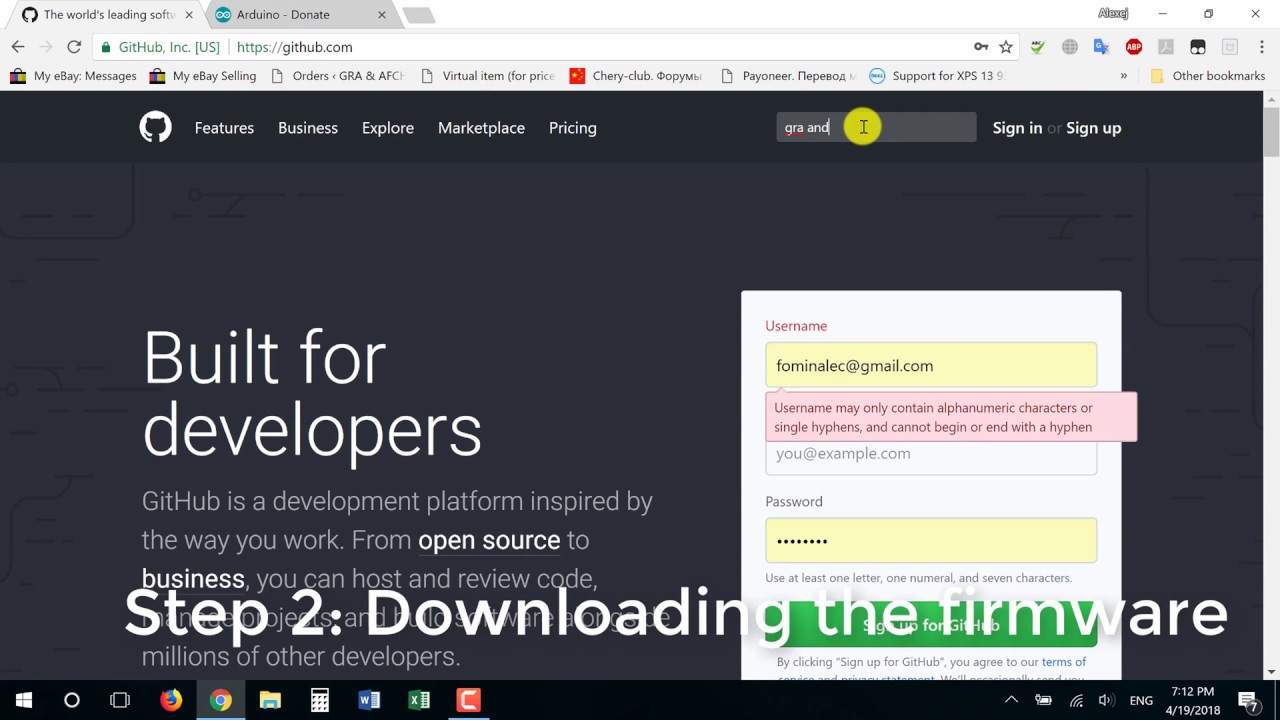Image resolution: width=1280 pixels, height=720 pixels.
Task: Open Adblock Plus extension
Action: (x=1133, y=47)
